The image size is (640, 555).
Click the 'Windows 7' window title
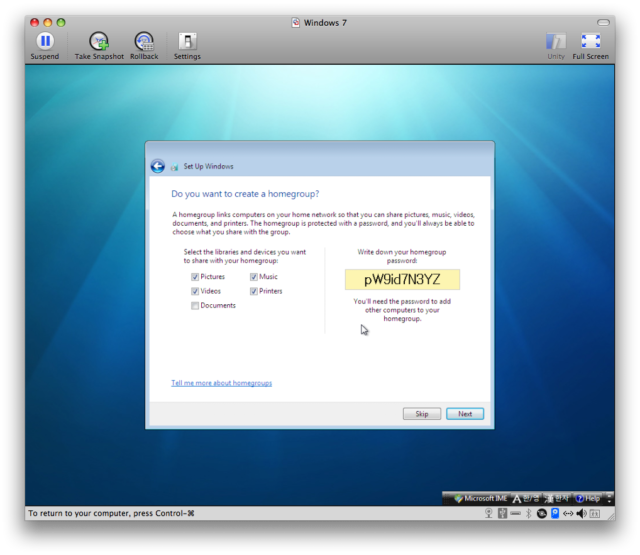[x=325, y=23]
